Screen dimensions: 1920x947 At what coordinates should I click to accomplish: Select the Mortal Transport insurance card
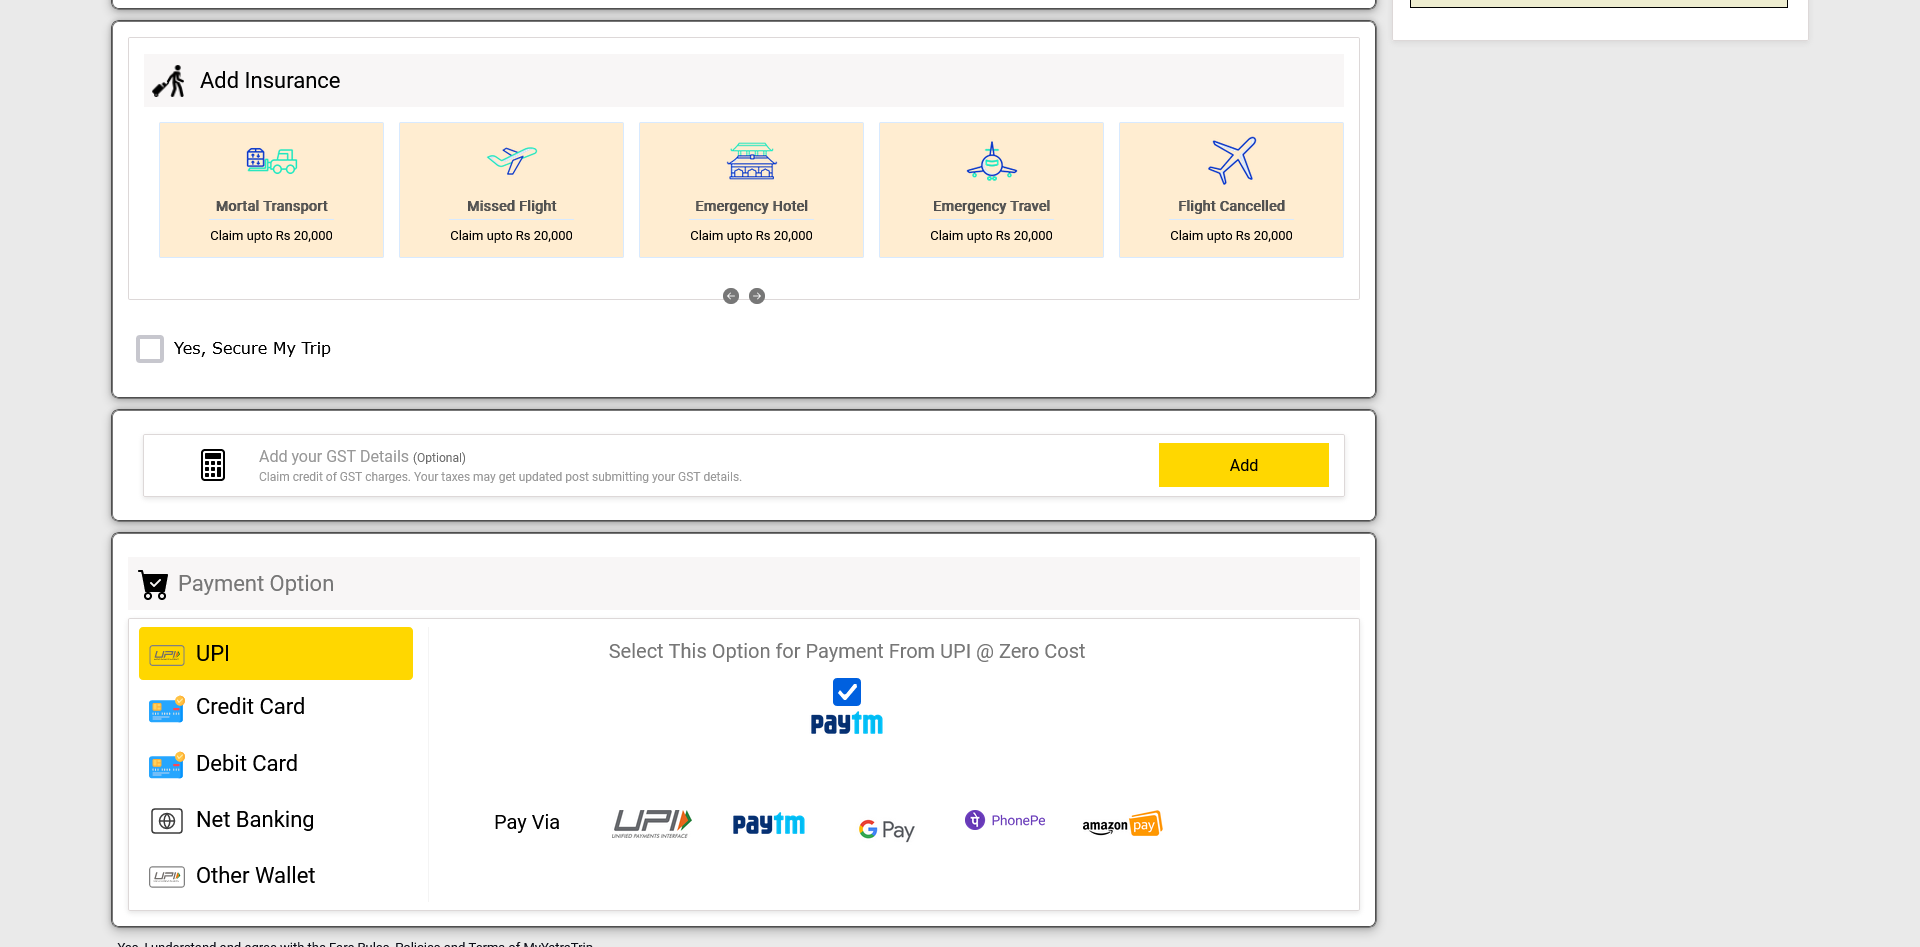271,190
